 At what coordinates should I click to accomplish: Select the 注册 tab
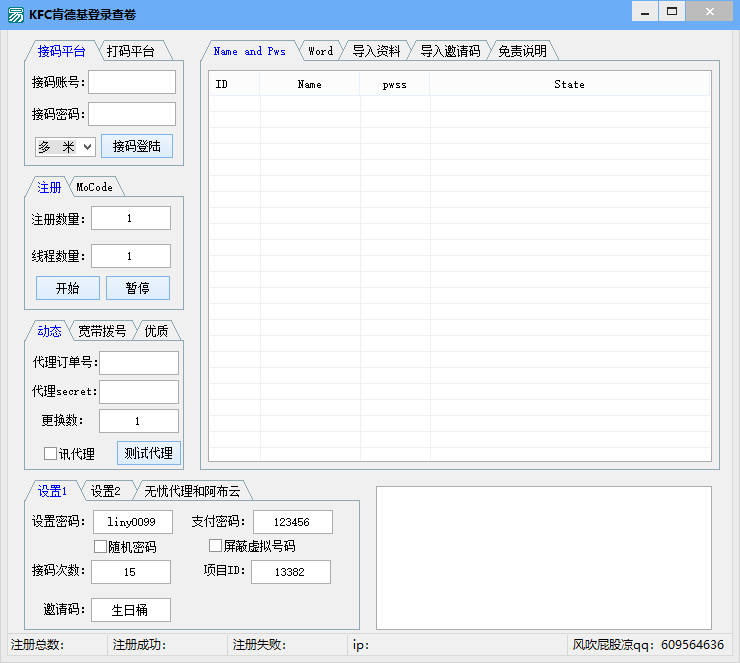[x=49, y=187]
